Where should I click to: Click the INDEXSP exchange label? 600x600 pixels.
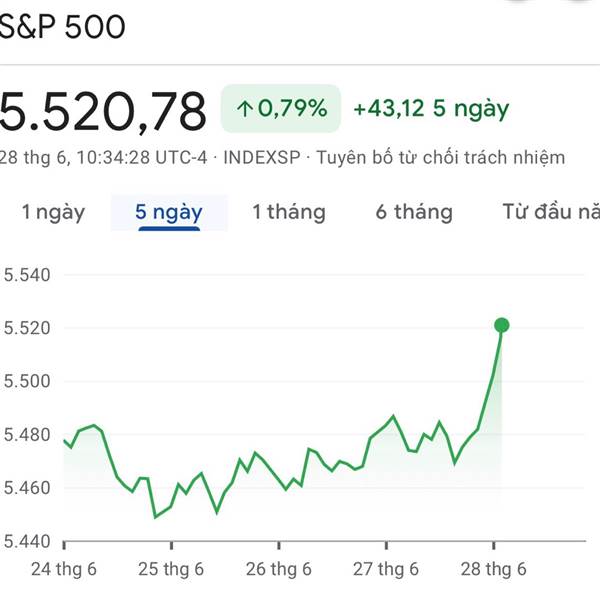[x=263, y=158]
